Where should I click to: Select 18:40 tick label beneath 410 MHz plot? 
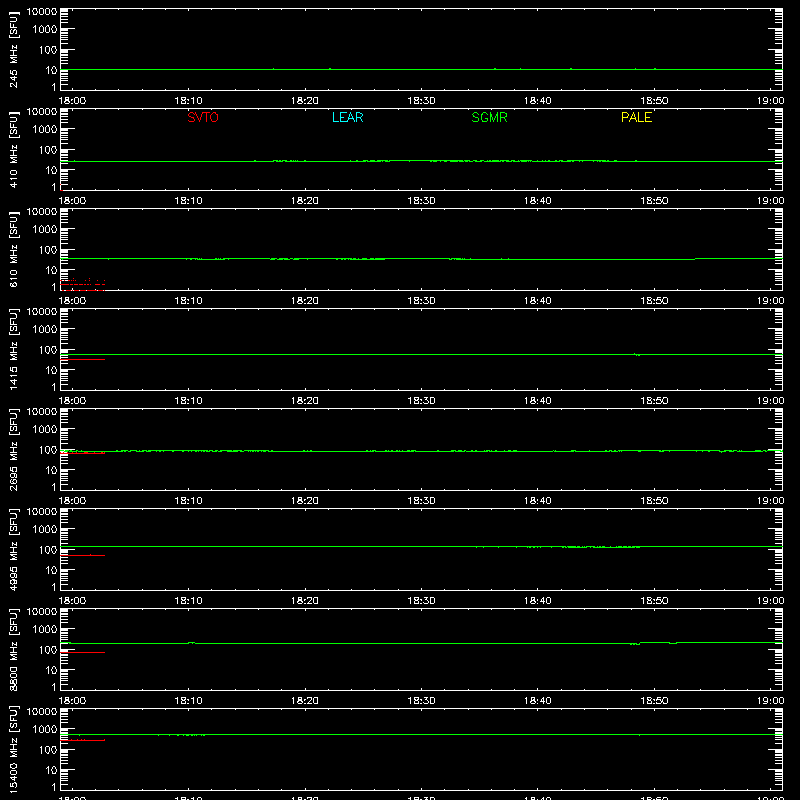538,201
